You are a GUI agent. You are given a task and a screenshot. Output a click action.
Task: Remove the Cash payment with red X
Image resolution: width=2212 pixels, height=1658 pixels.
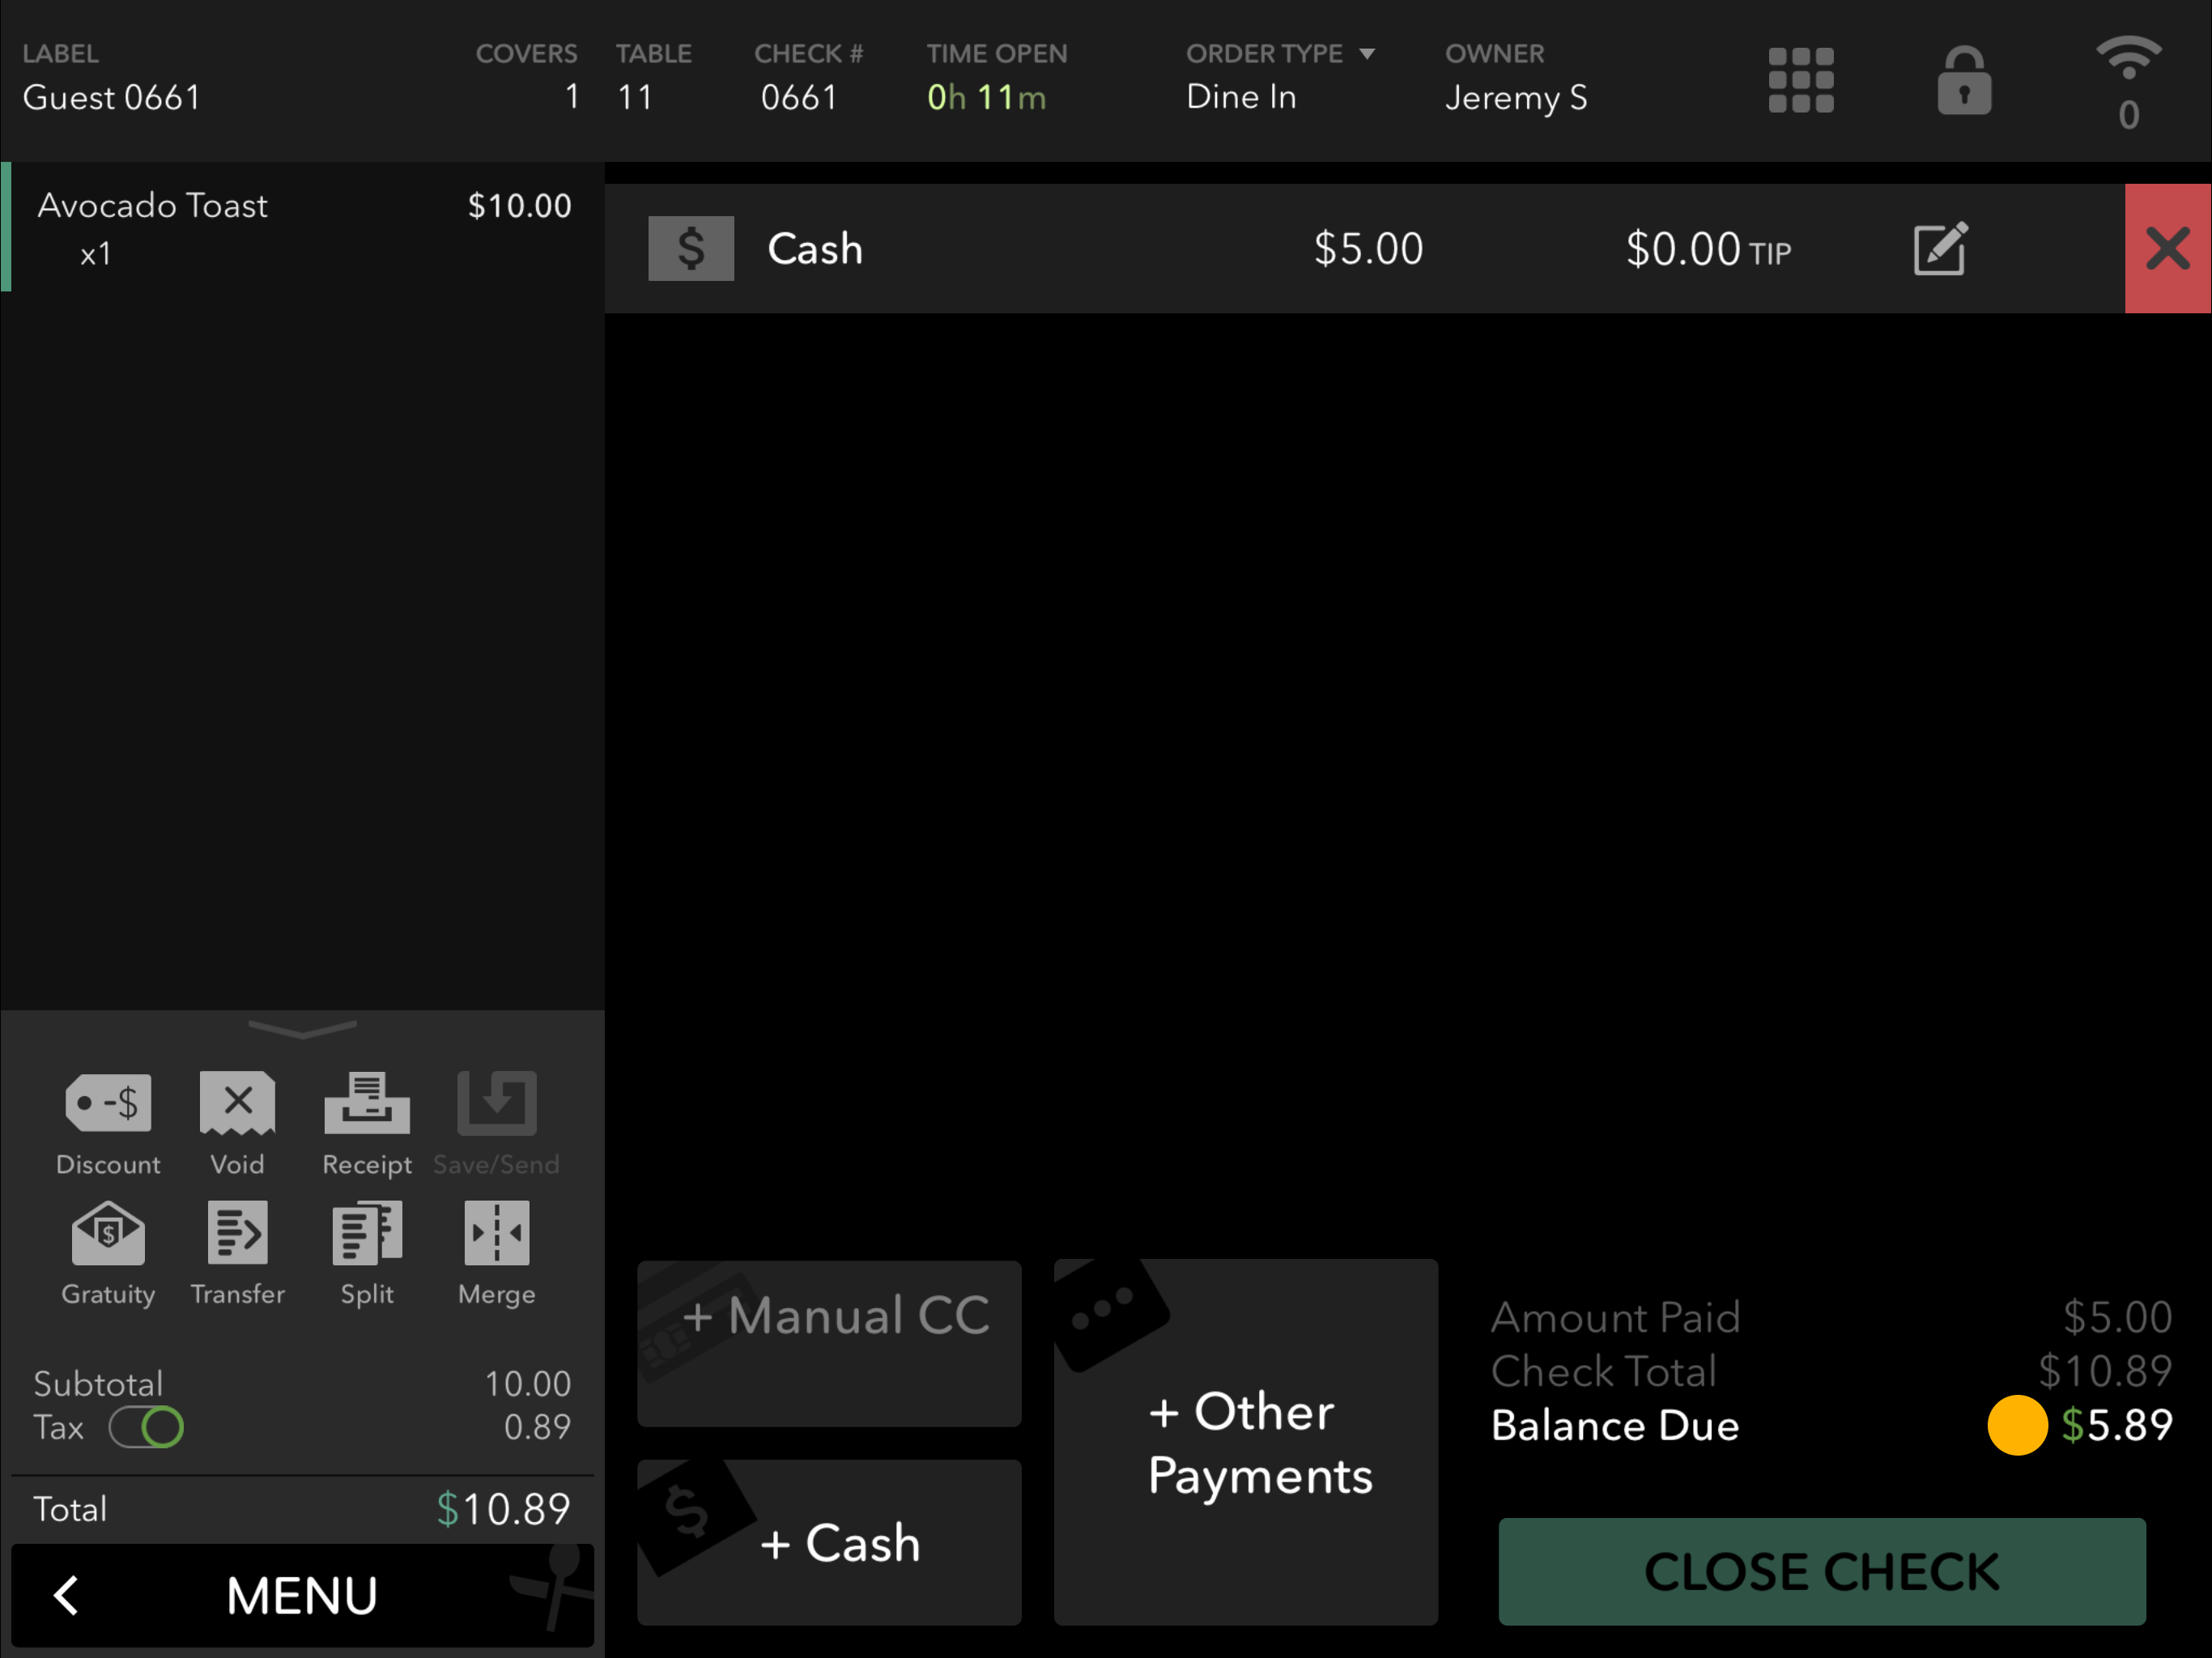(x=2168, y=248)
